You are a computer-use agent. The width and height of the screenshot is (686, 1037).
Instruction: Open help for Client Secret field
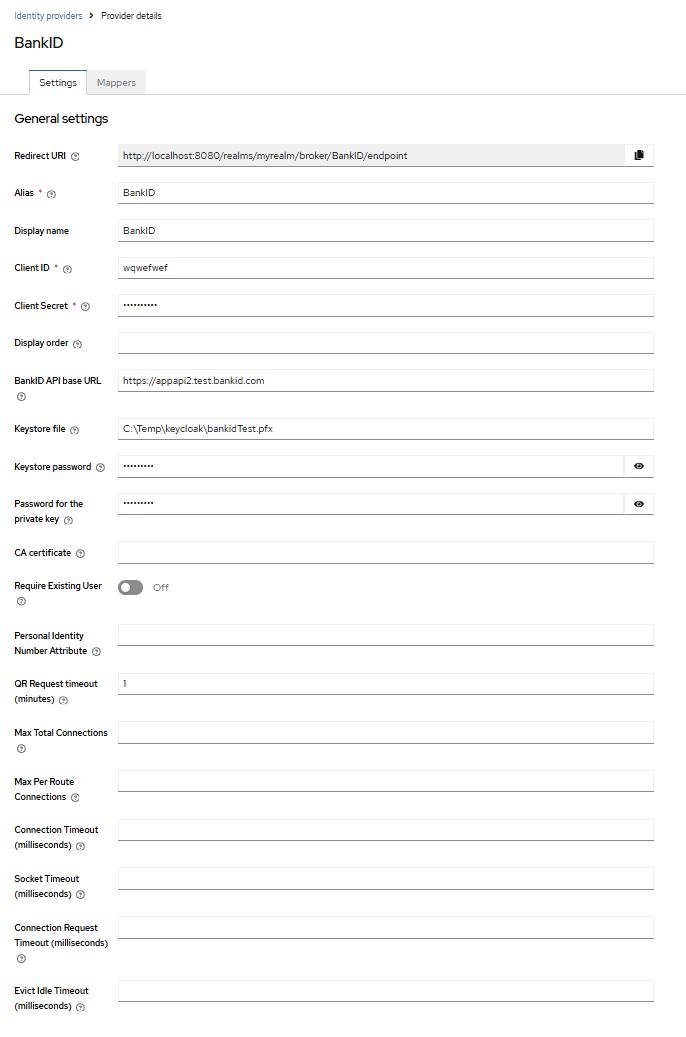pos(85,305)
